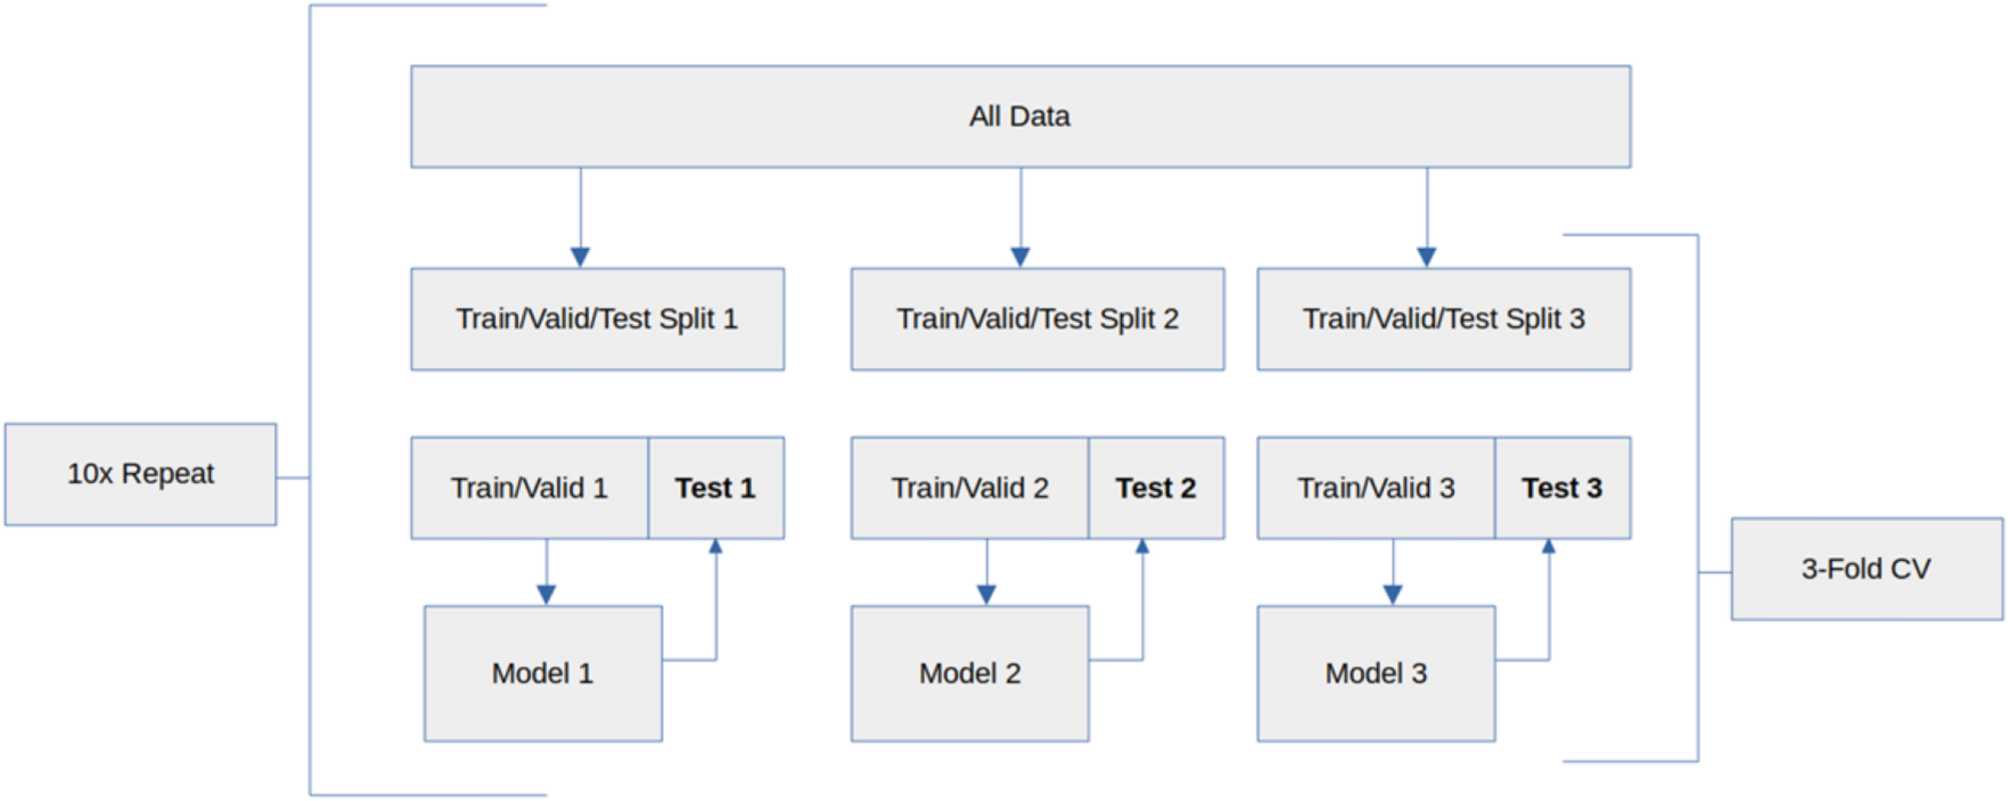
Task: Select the Model 3 box
Action: [1376, 673]
